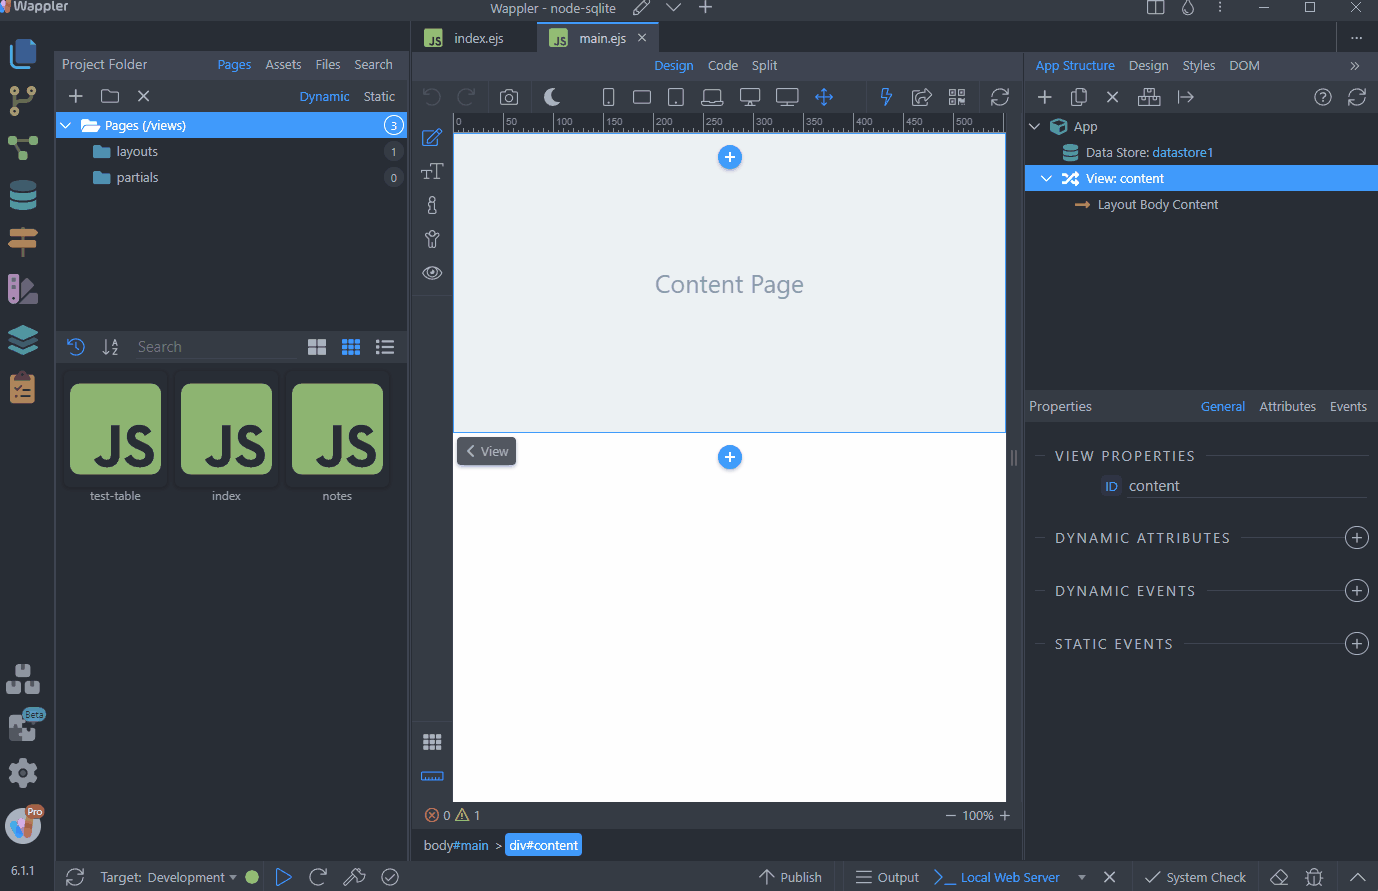The height and width of the screenshot is (891, 1378).
Task: Open the DOM panel tab
Action: (1245, 66)
